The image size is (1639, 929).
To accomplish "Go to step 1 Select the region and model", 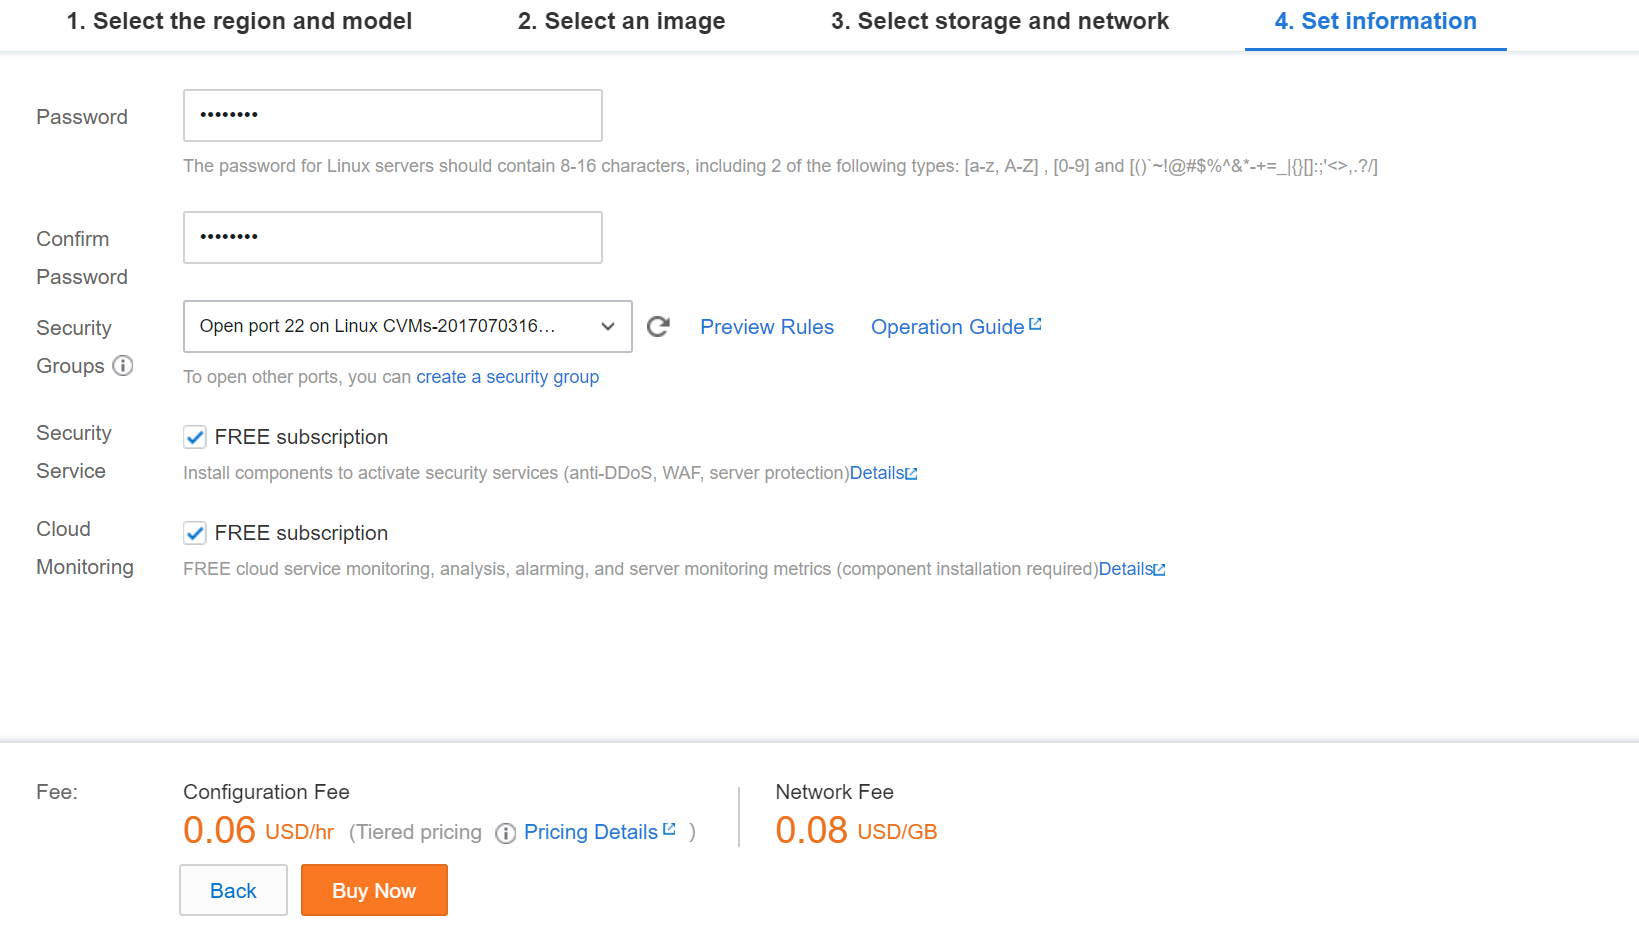I will 239,21.
